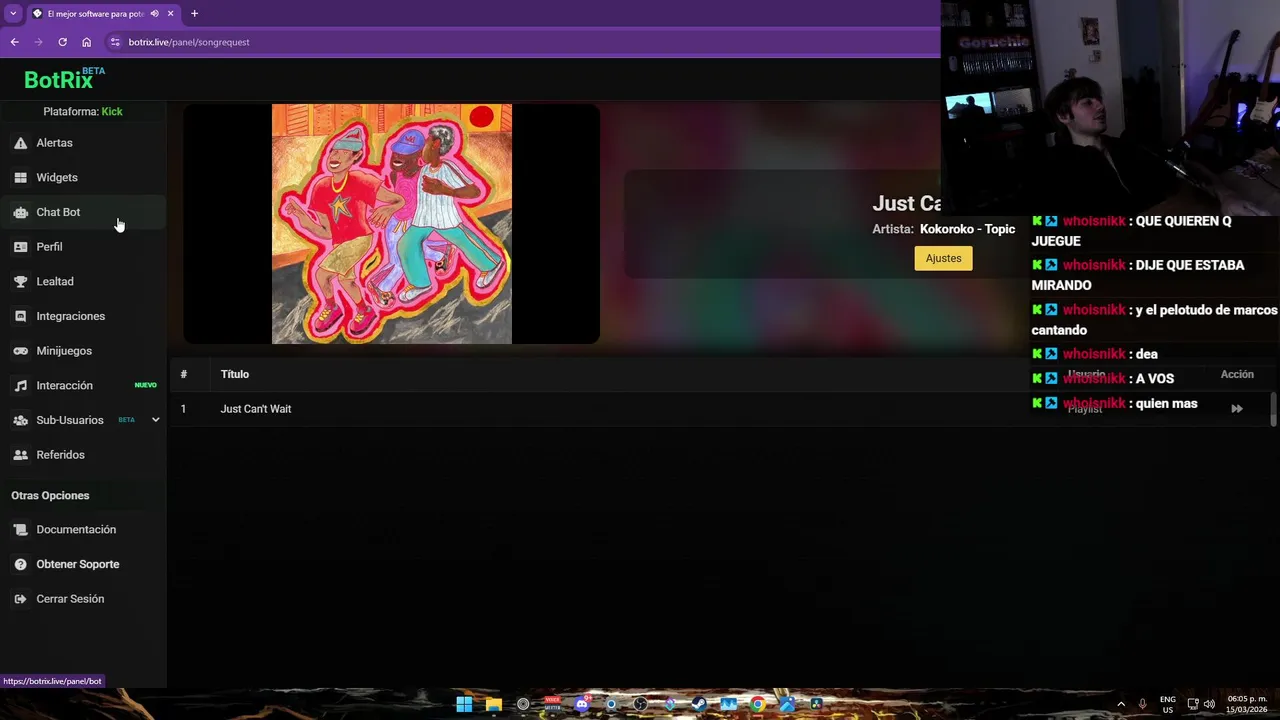
Task: Open Documentación link
Action: pos(84,530)
